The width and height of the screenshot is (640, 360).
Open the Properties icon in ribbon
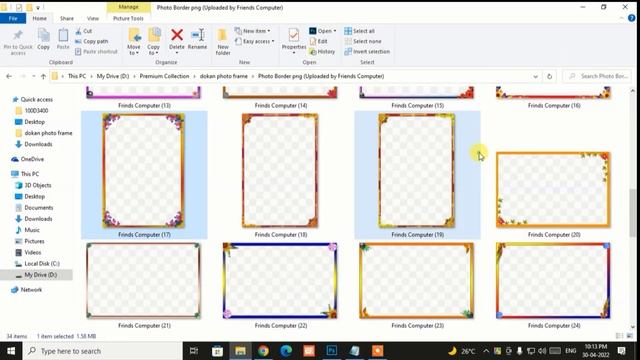click(x=293, y=35)
